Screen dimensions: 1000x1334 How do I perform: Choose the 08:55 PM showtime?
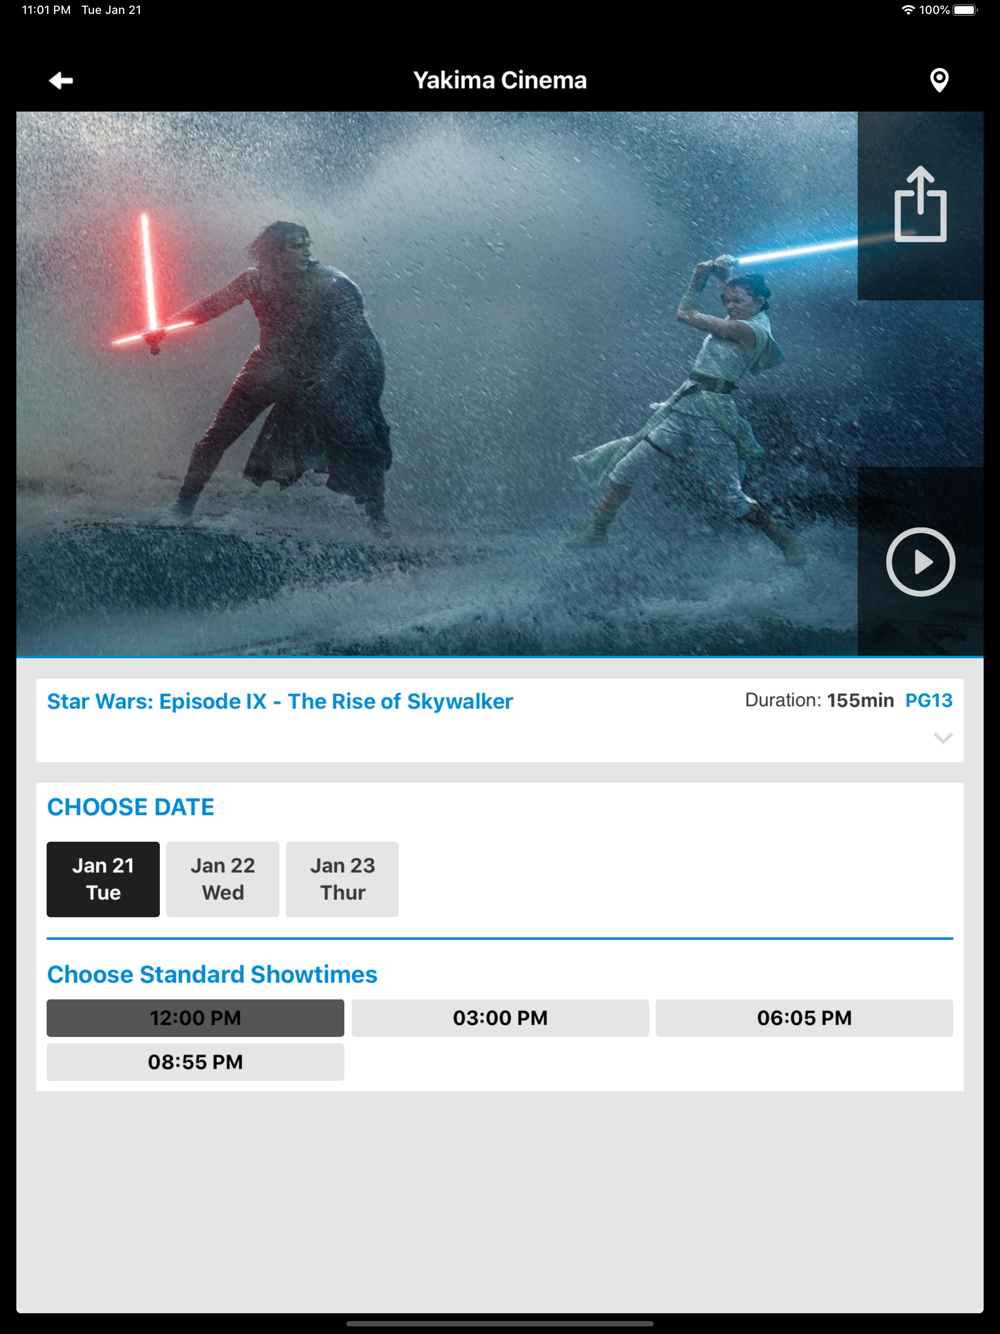coord(195,1062)
